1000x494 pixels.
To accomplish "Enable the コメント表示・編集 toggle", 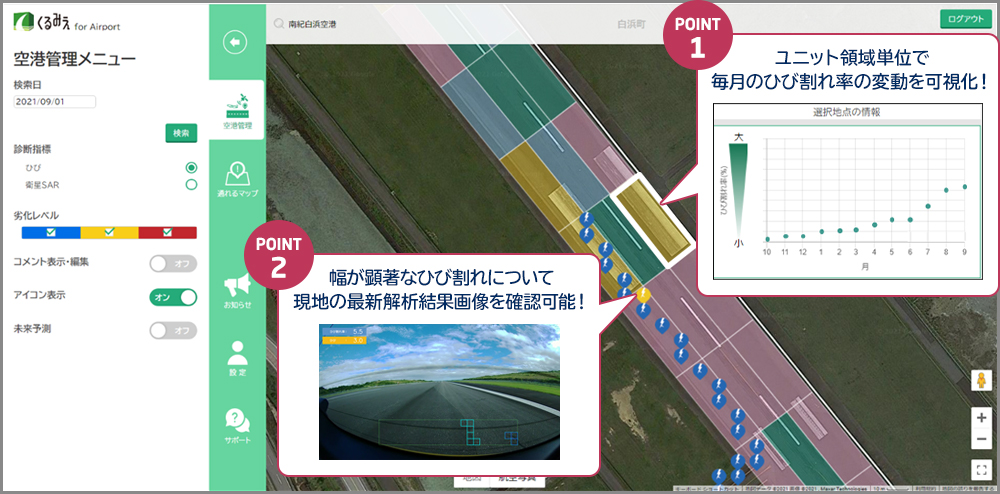I will pyautogui.click(x=172, y=264).
